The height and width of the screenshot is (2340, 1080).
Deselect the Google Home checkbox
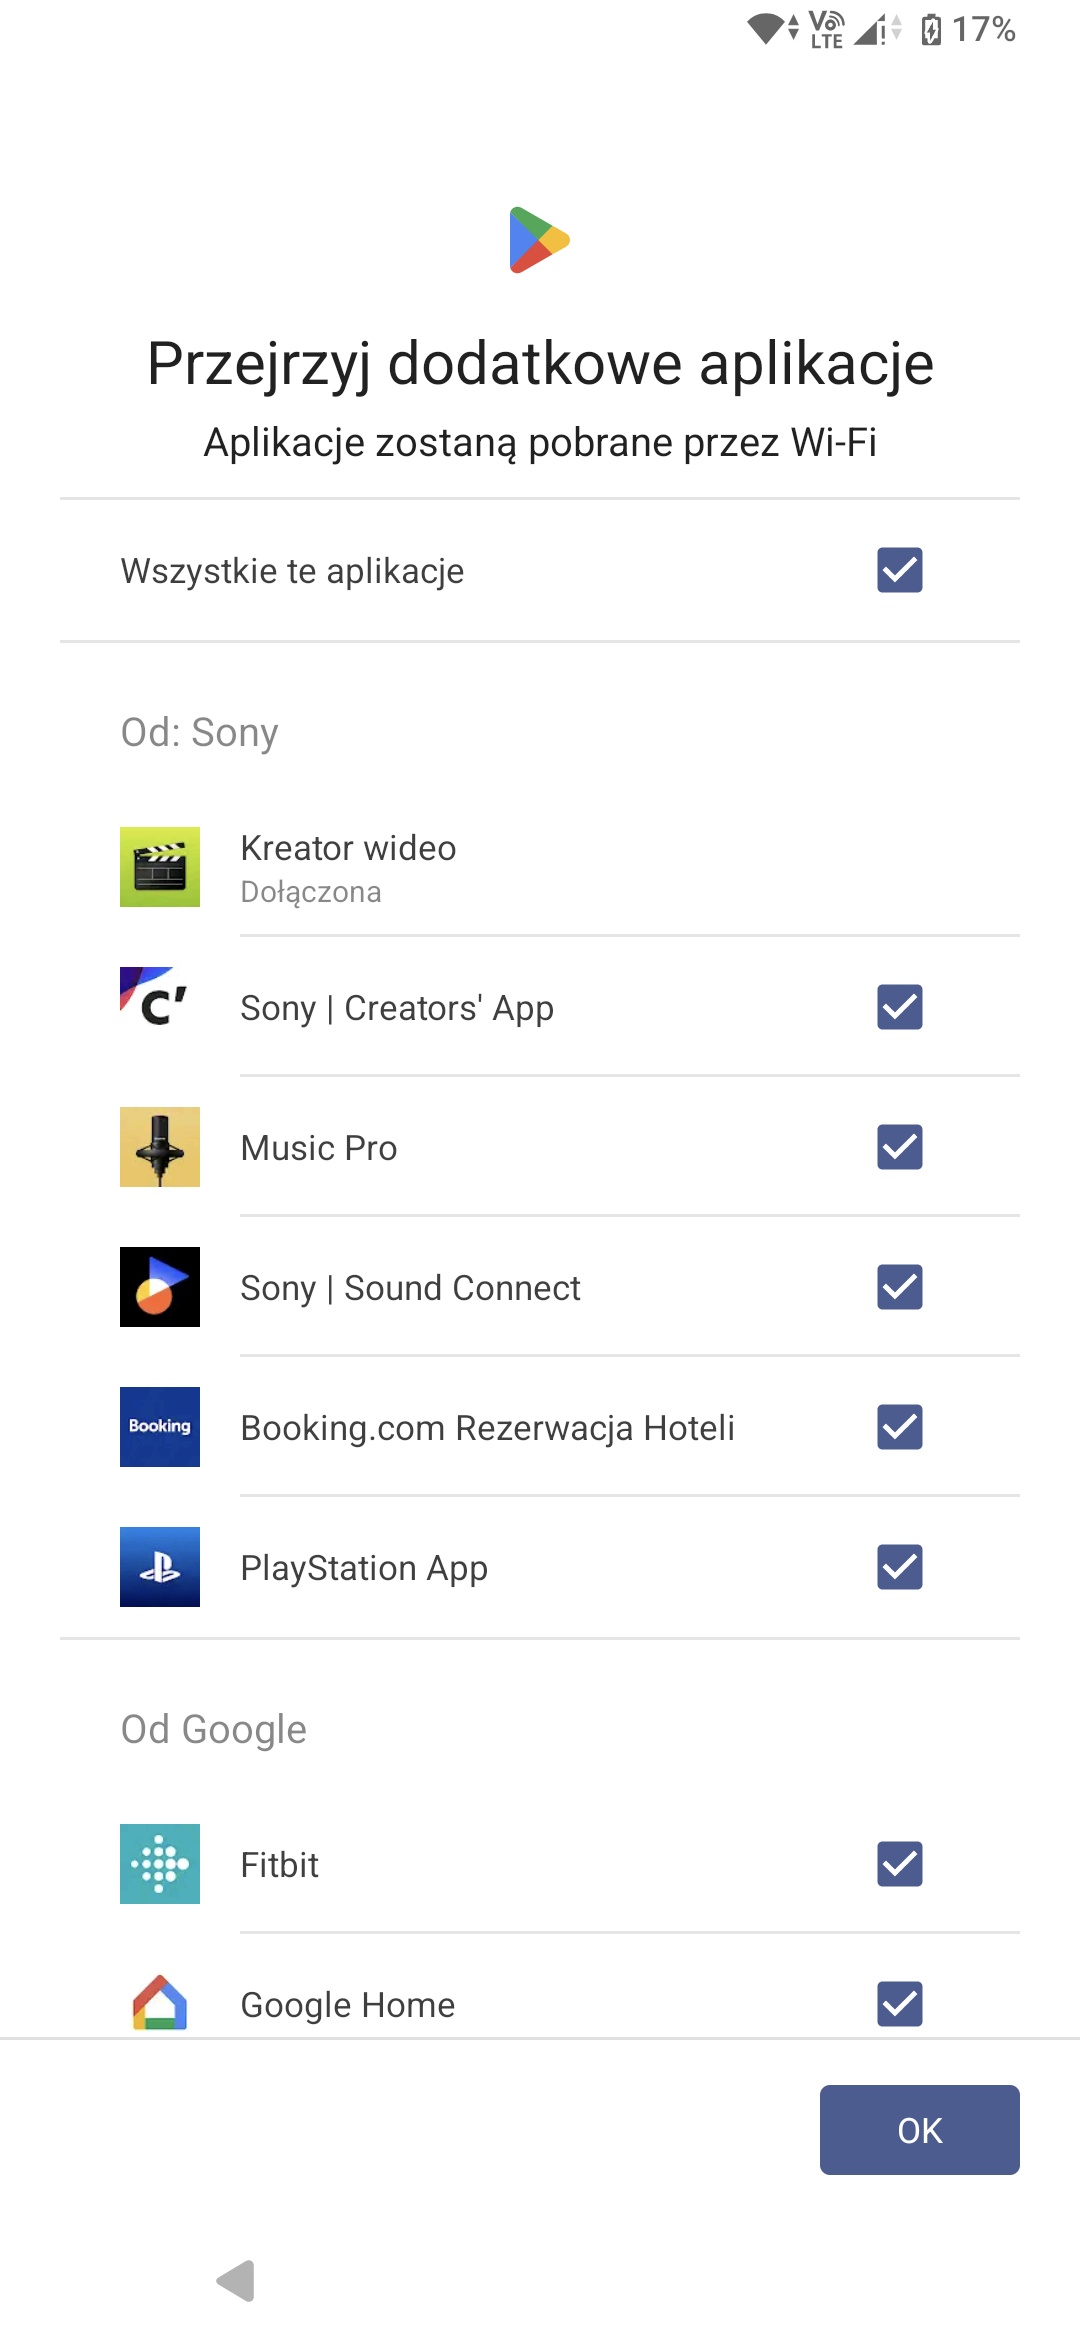(x=900, y=2004)
